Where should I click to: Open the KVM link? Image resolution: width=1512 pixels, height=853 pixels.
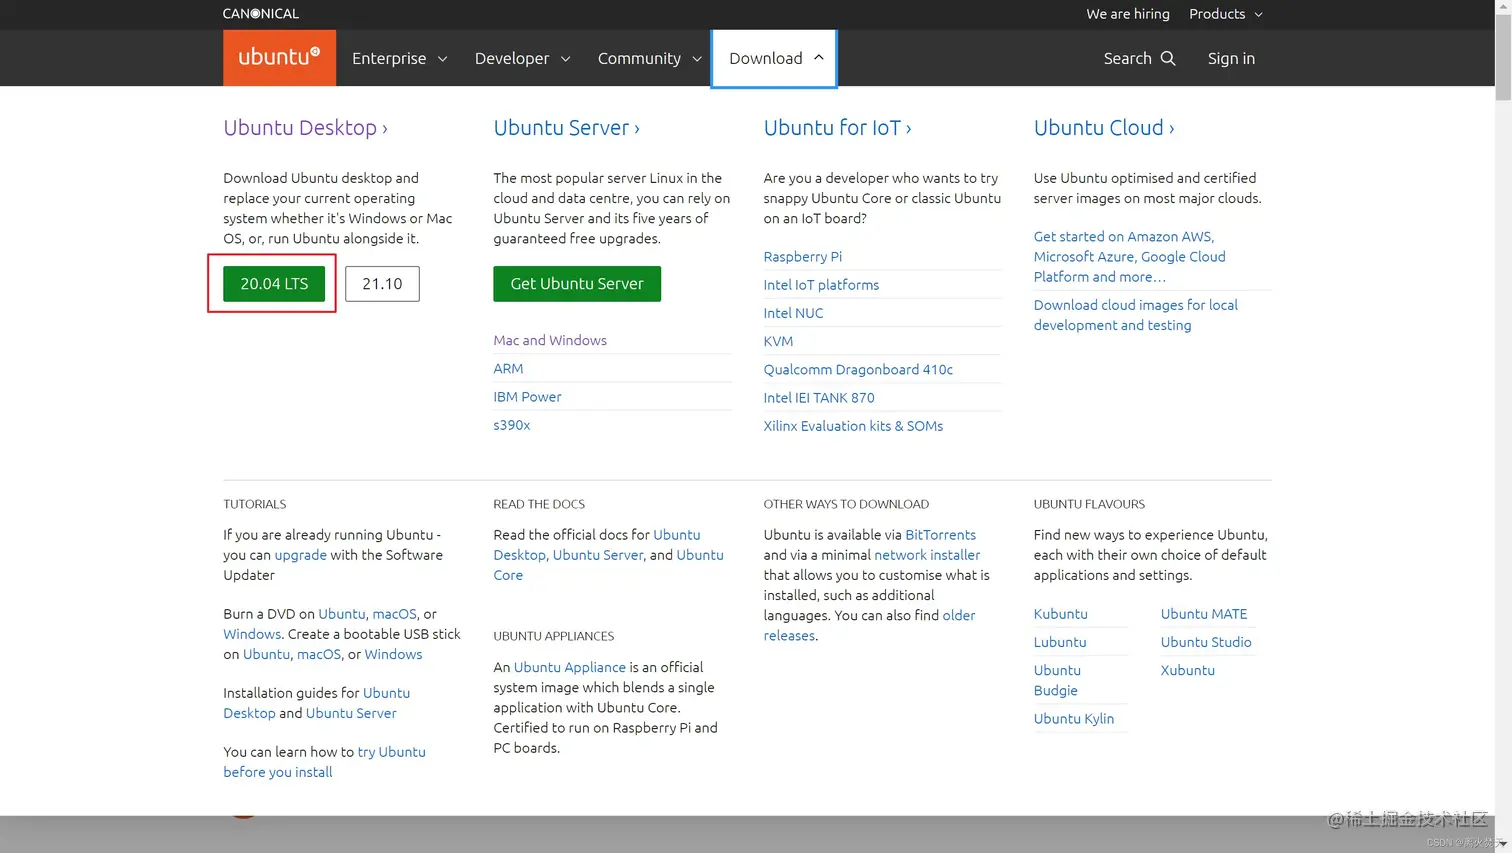pos(778,341)
